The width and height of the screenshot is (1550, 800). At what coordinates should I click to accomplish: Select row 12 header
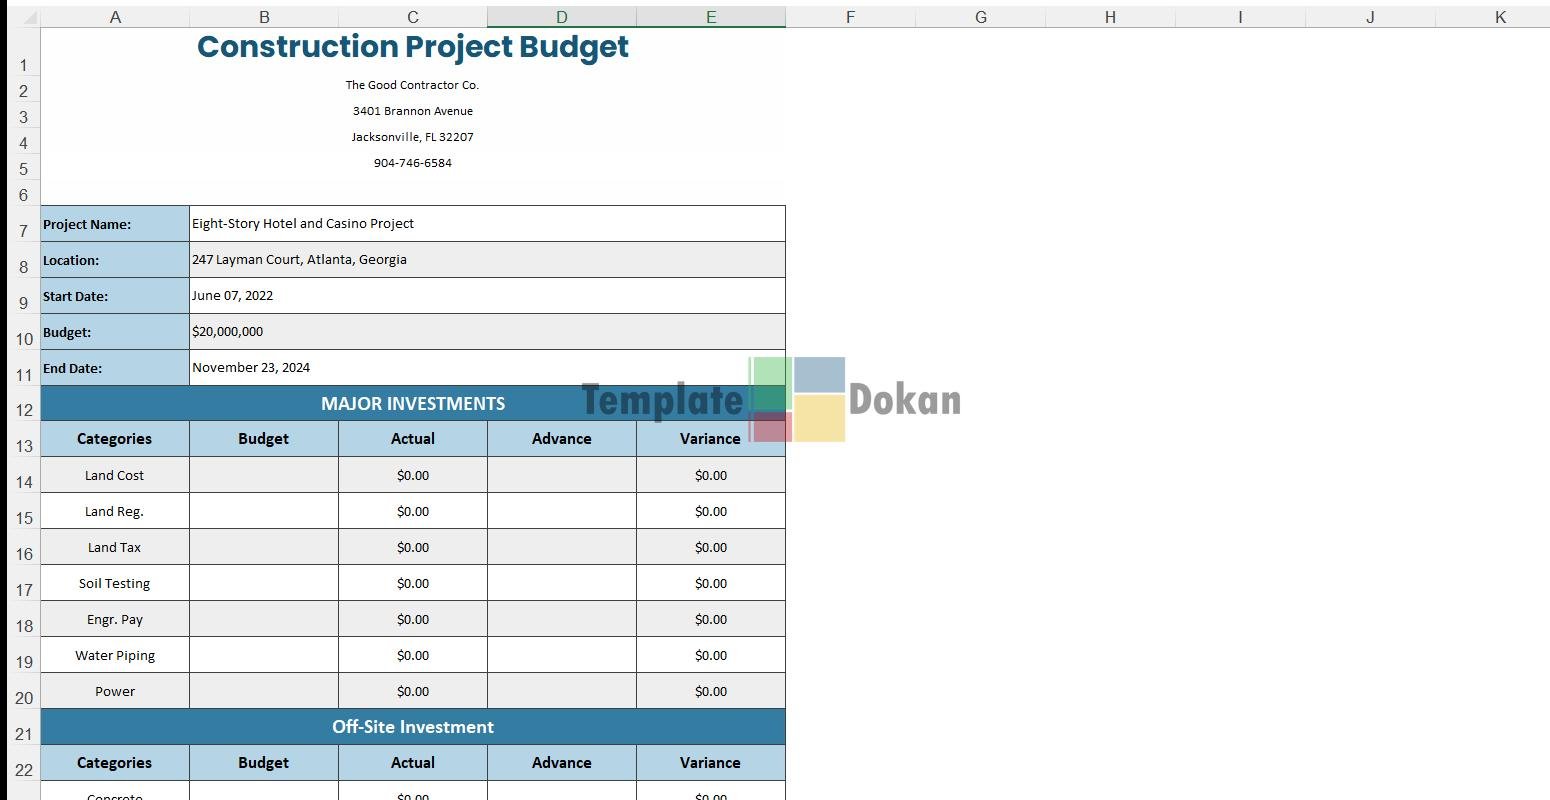(x=24, y=410)
